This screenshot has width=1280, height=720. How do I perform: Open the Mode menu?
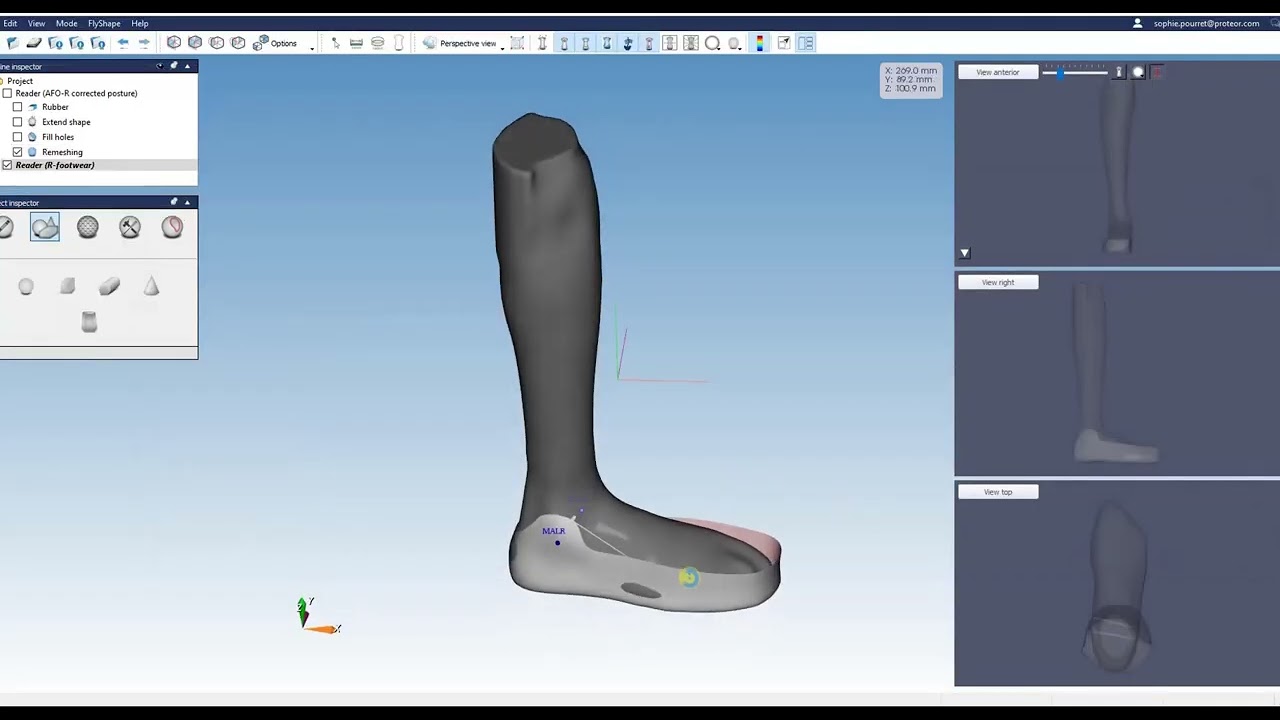(66, 23)
